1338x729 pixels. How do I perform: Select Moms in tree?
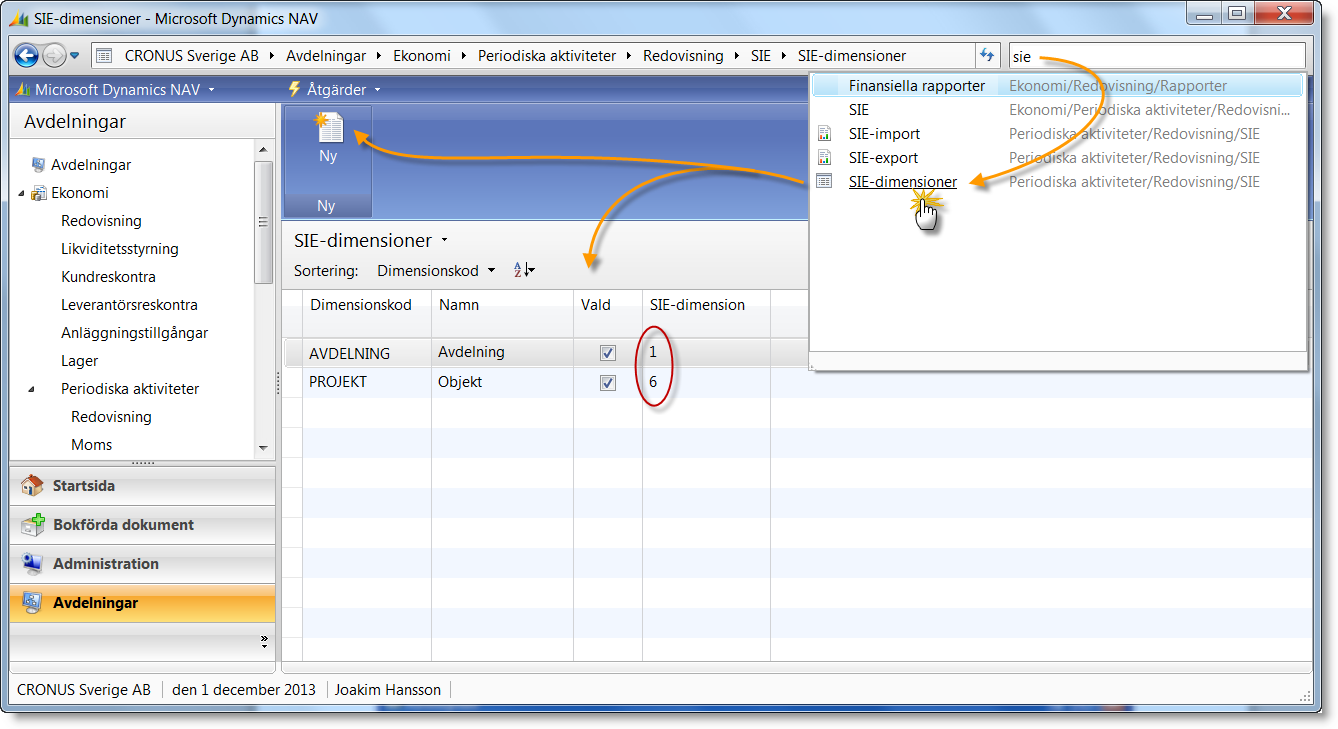click(x=92, y=445)
